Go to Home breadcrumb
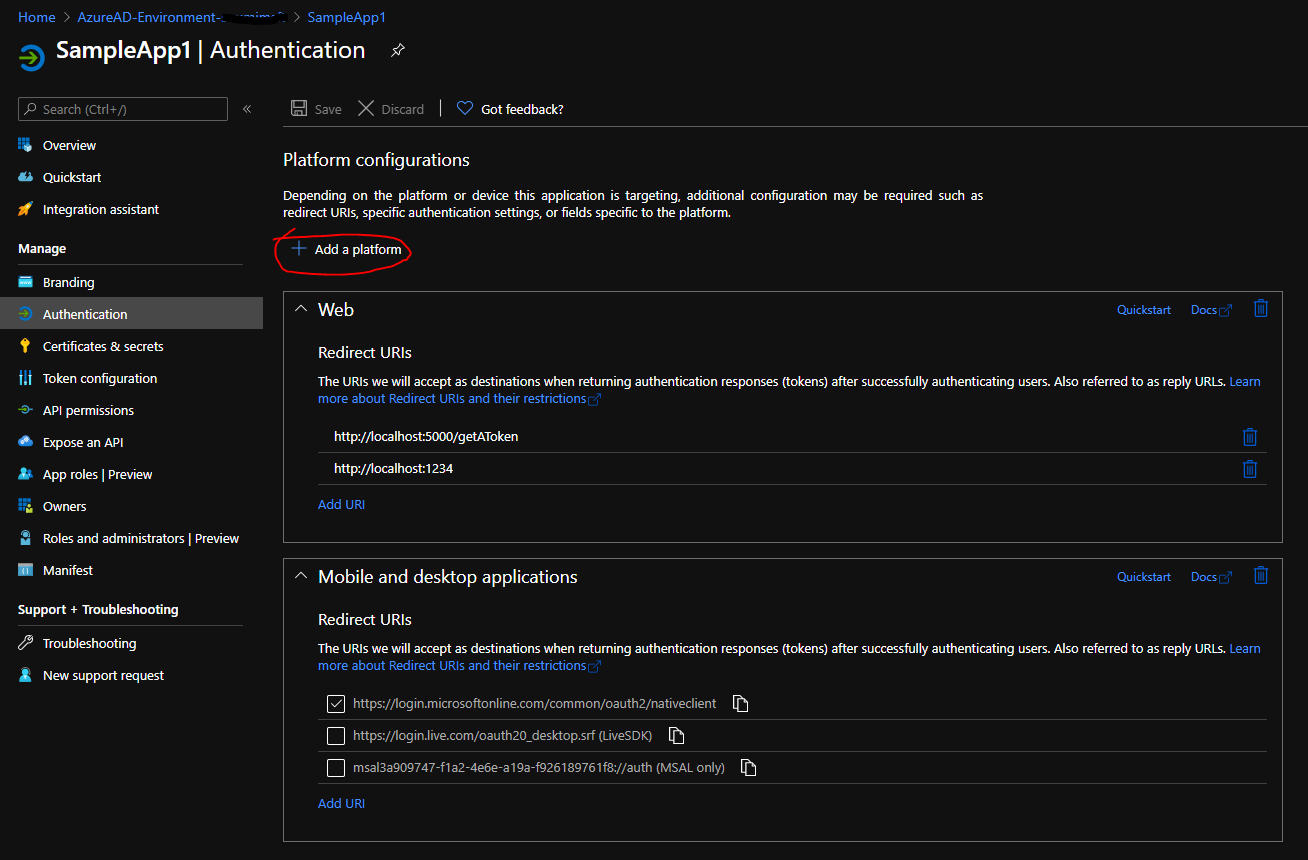The width and height of the screenshot is (1308, 860). [37, 17]
